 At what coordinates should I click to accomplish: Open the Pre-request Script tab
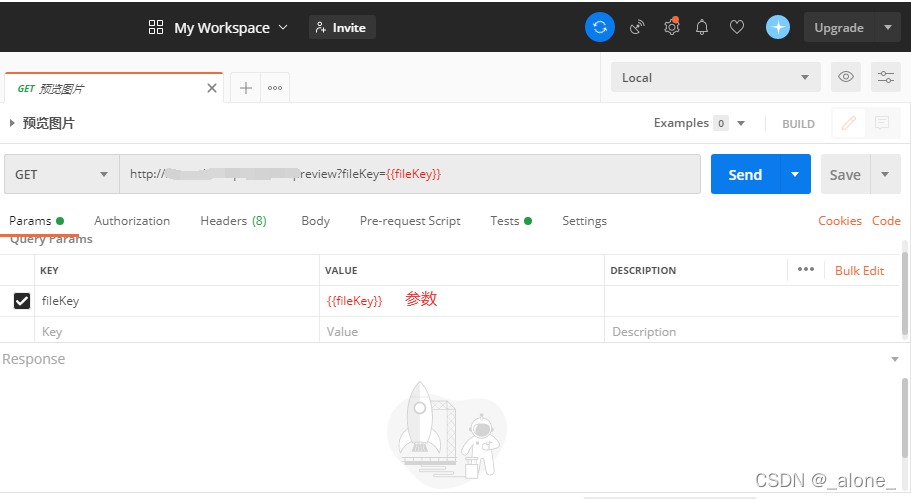[410, 221]
